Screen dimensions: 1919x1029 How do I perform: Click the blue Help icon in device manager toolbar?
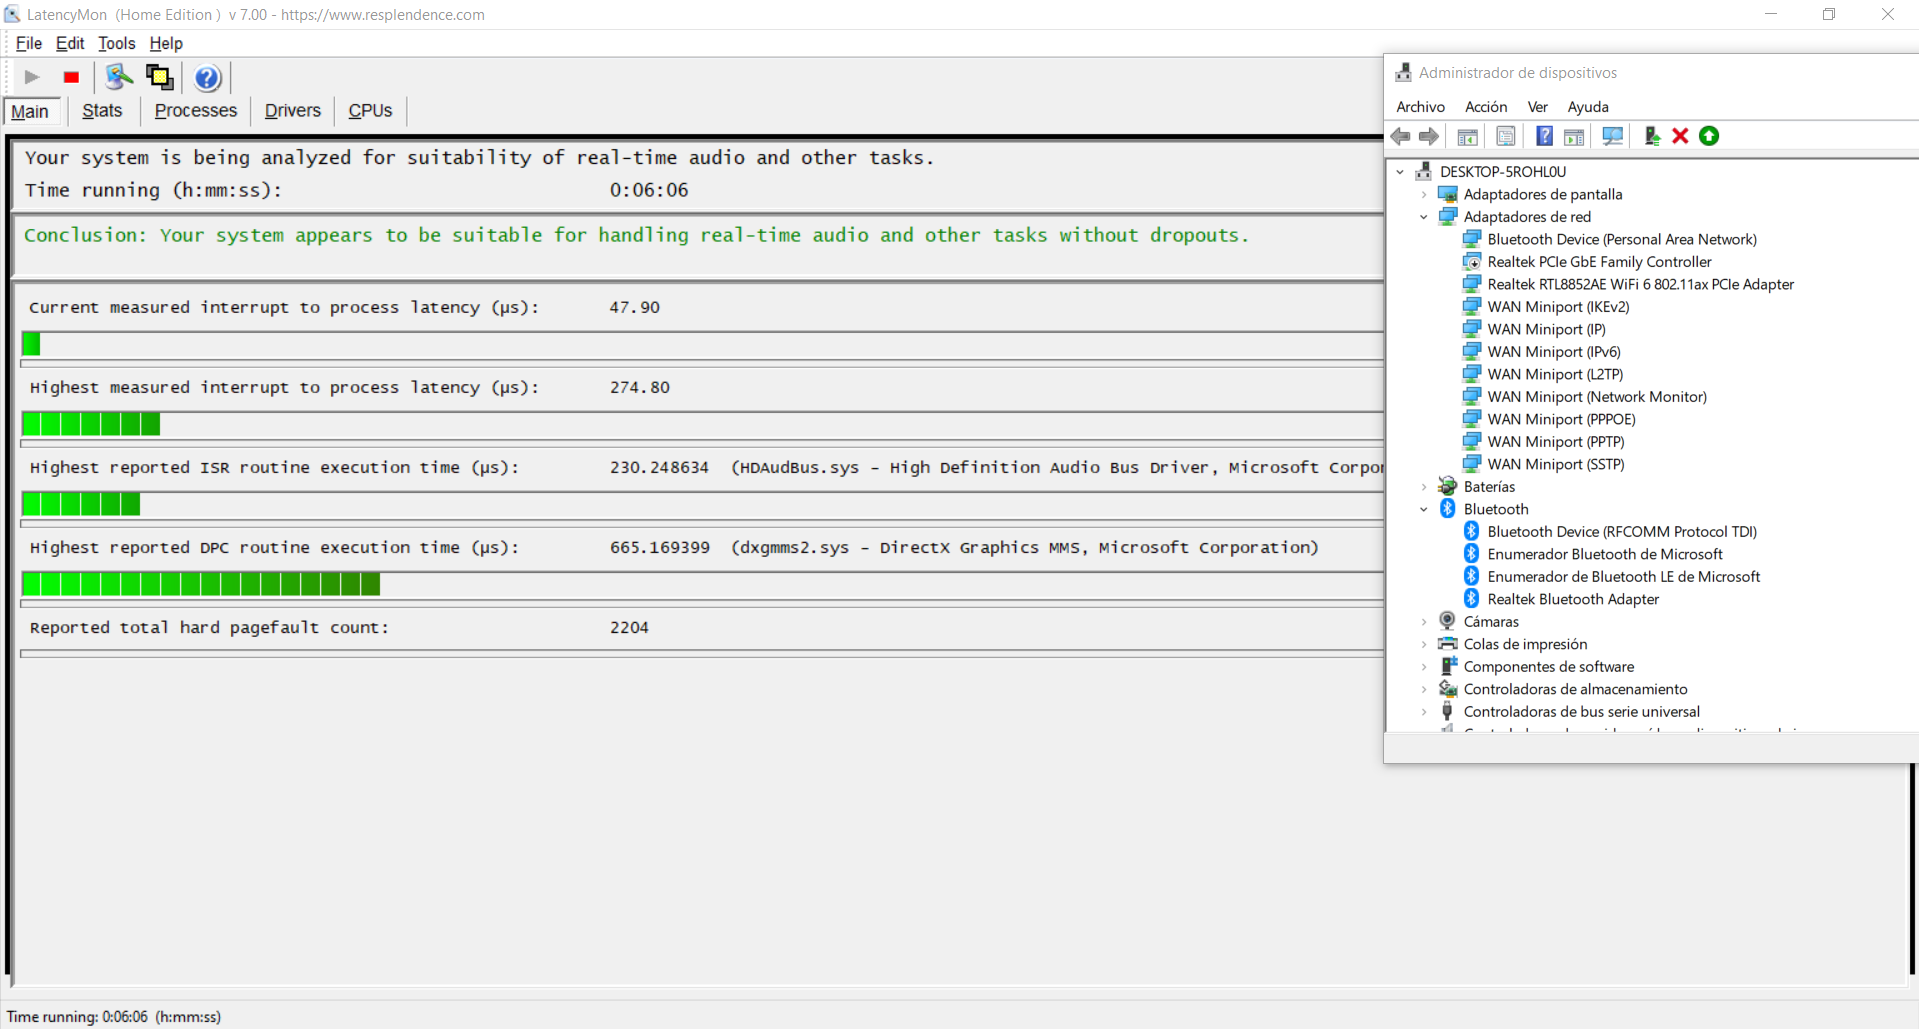tap(1545, 136)
